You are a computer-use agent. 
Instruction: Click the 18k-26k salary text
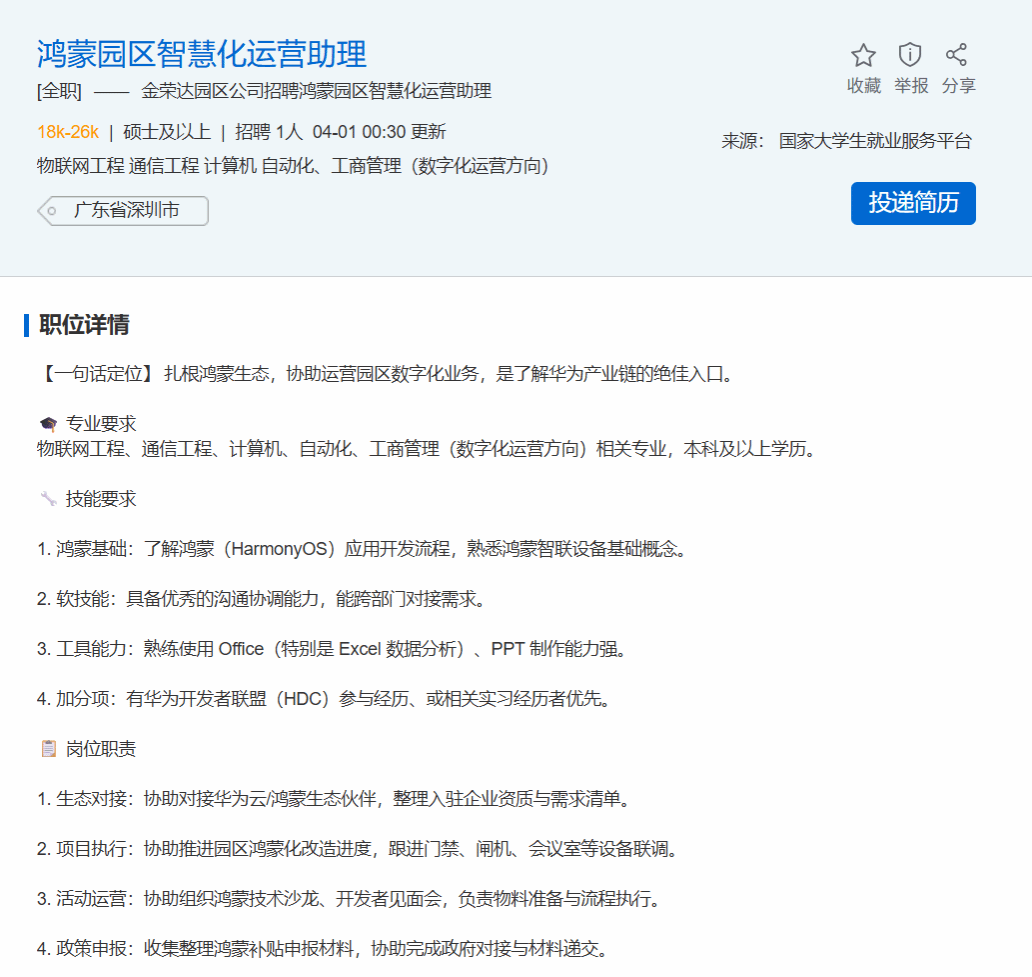click(x=68, y=132)
